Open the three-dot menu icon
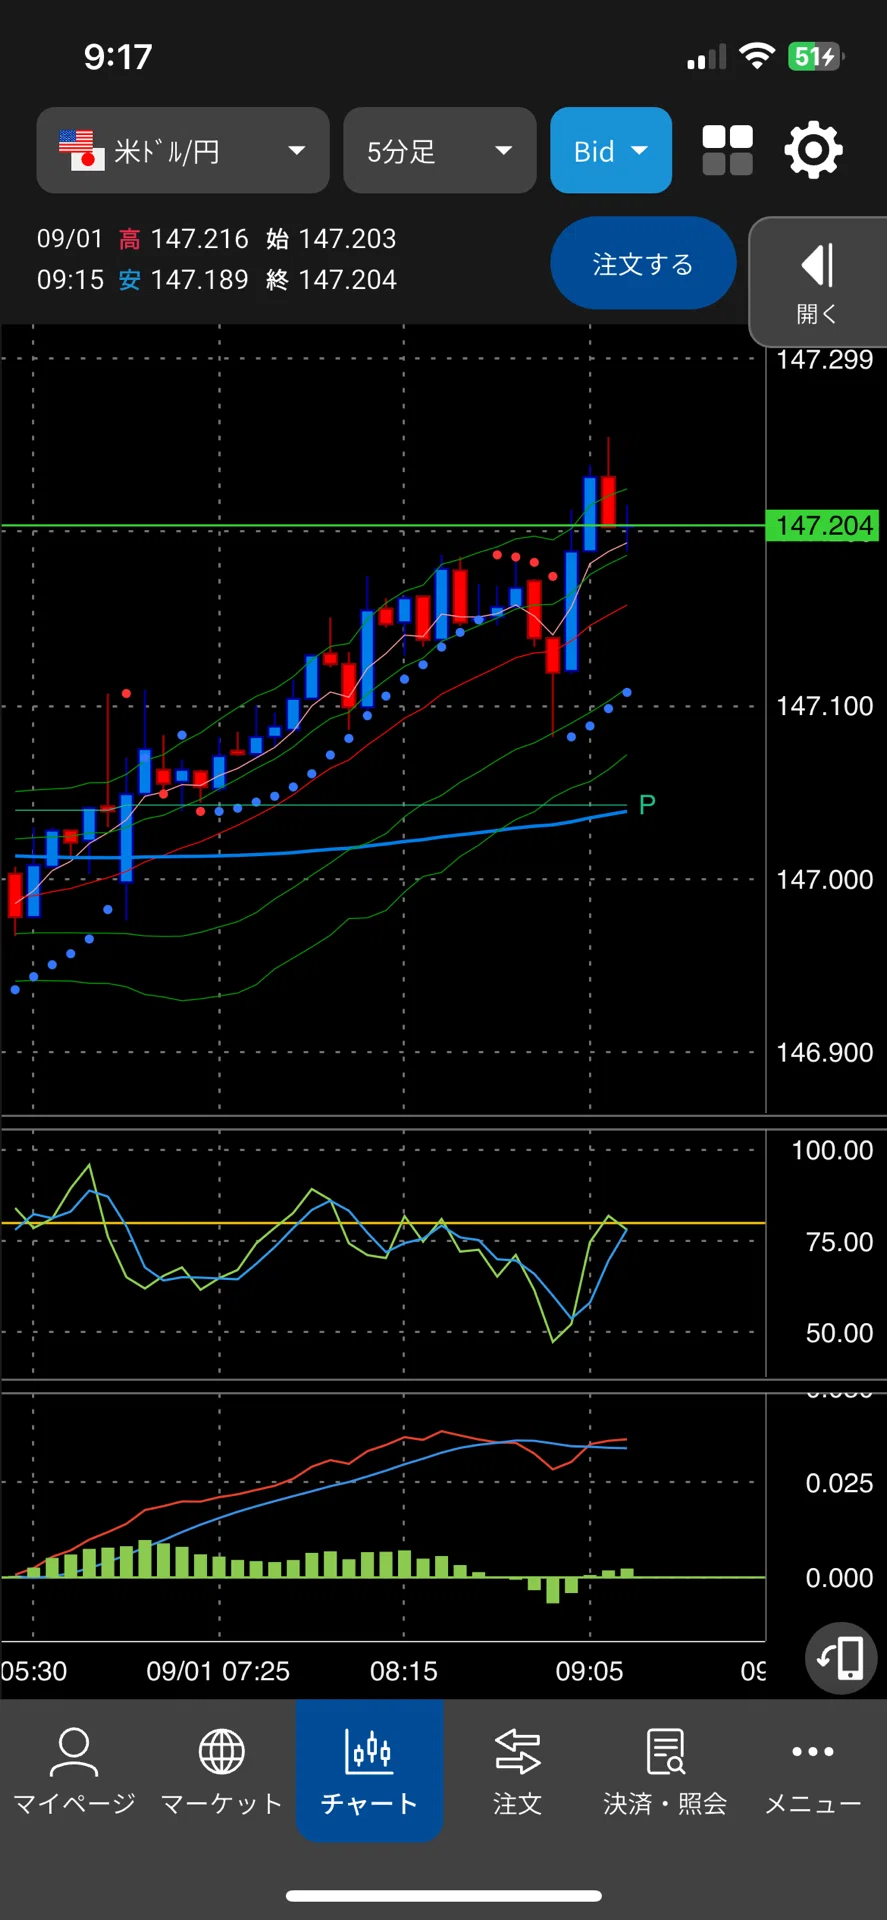The height and width of the screenshot is (1920, 887). coord(813,1751)
